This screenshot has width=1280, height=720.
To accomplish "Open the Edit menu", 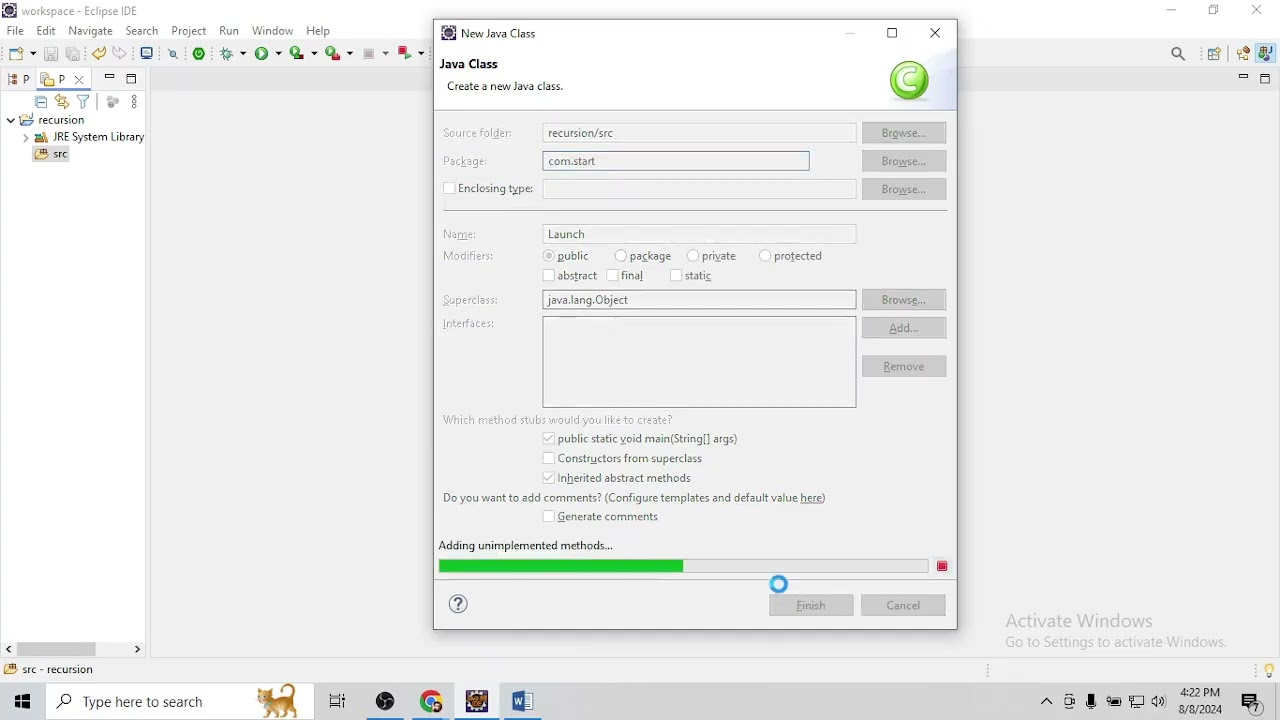I will coord(46,31).
